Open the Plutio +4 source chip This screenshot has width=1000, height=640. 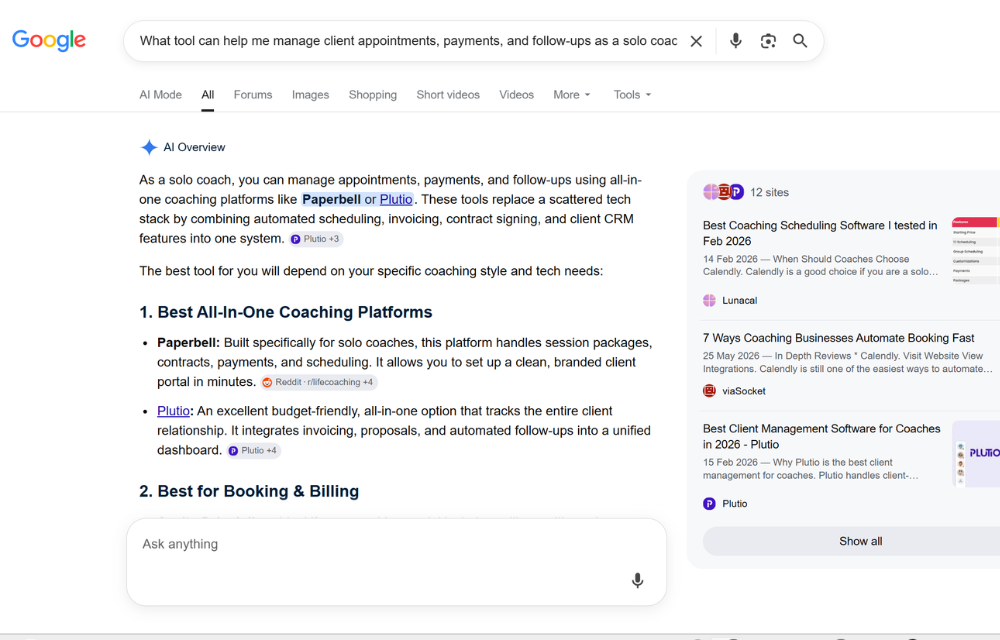coord(253,451)
